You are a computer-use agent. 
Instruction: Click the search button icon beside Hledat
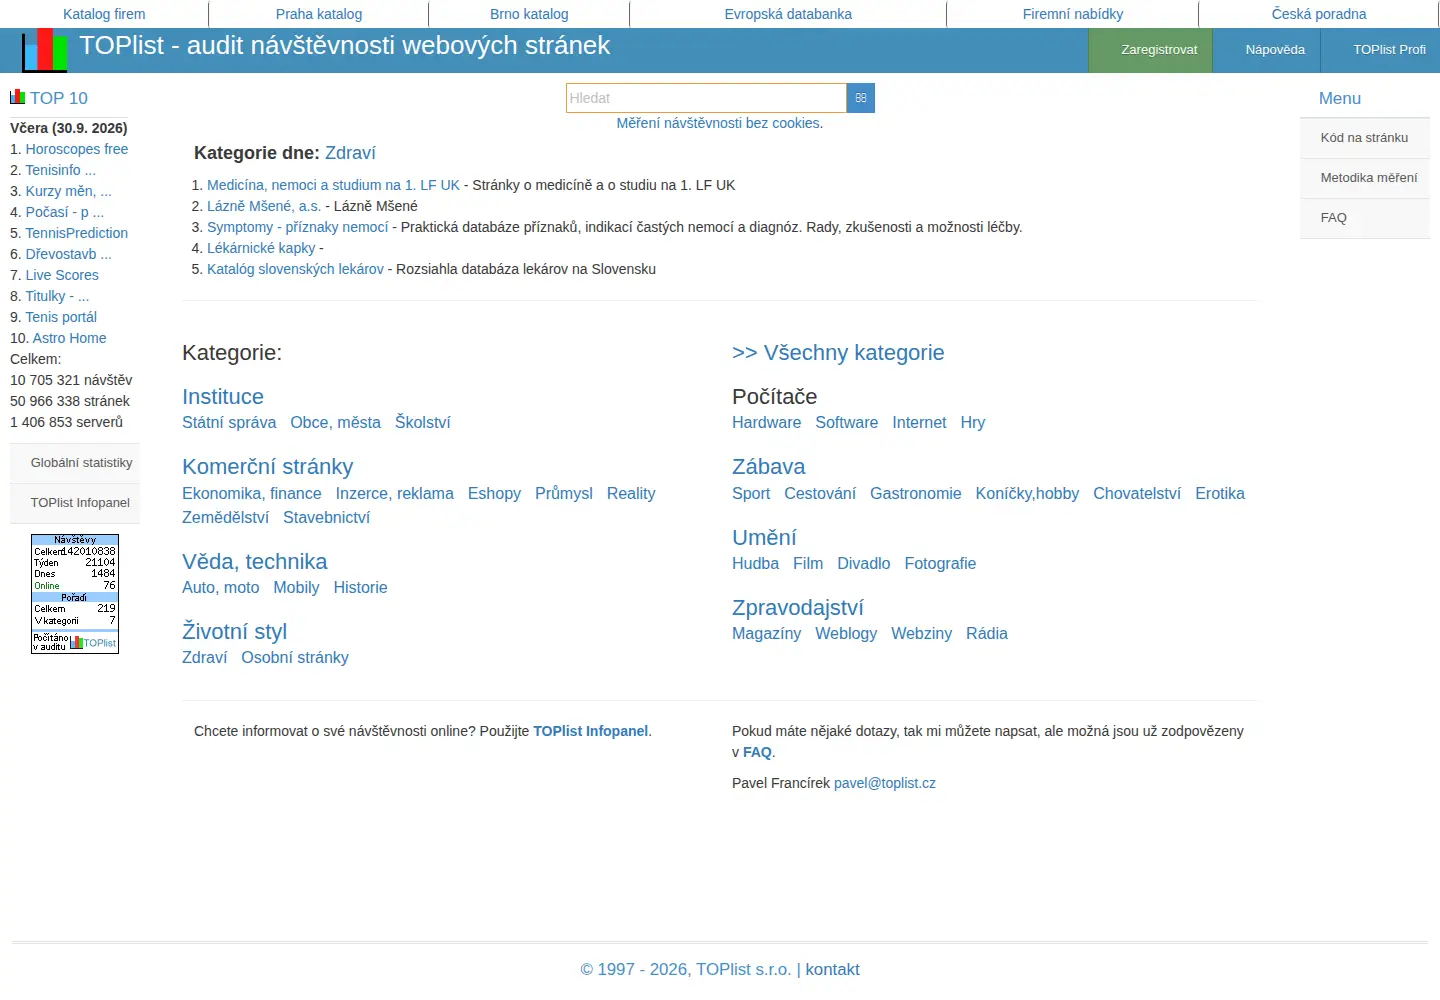[x=861, y=98]
